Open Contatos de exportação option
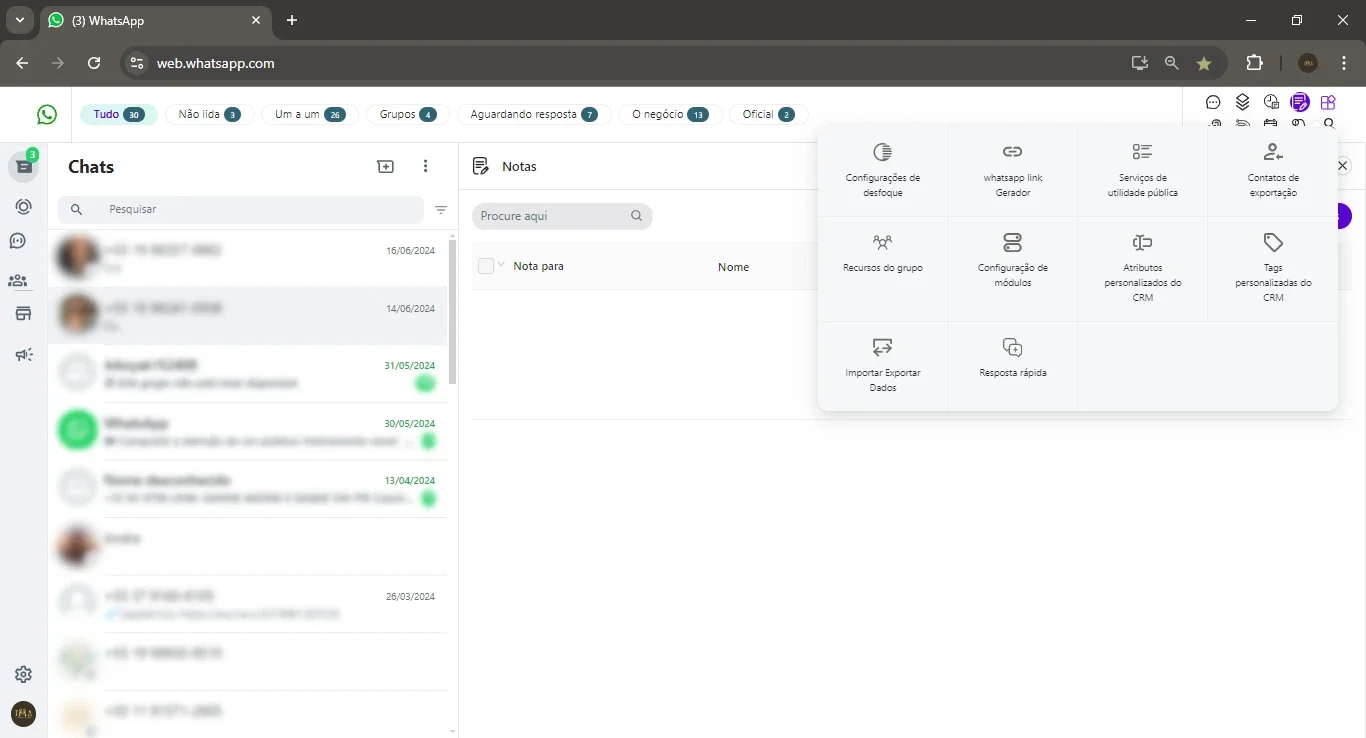 pyautogui.click(x=1272, y=171)
